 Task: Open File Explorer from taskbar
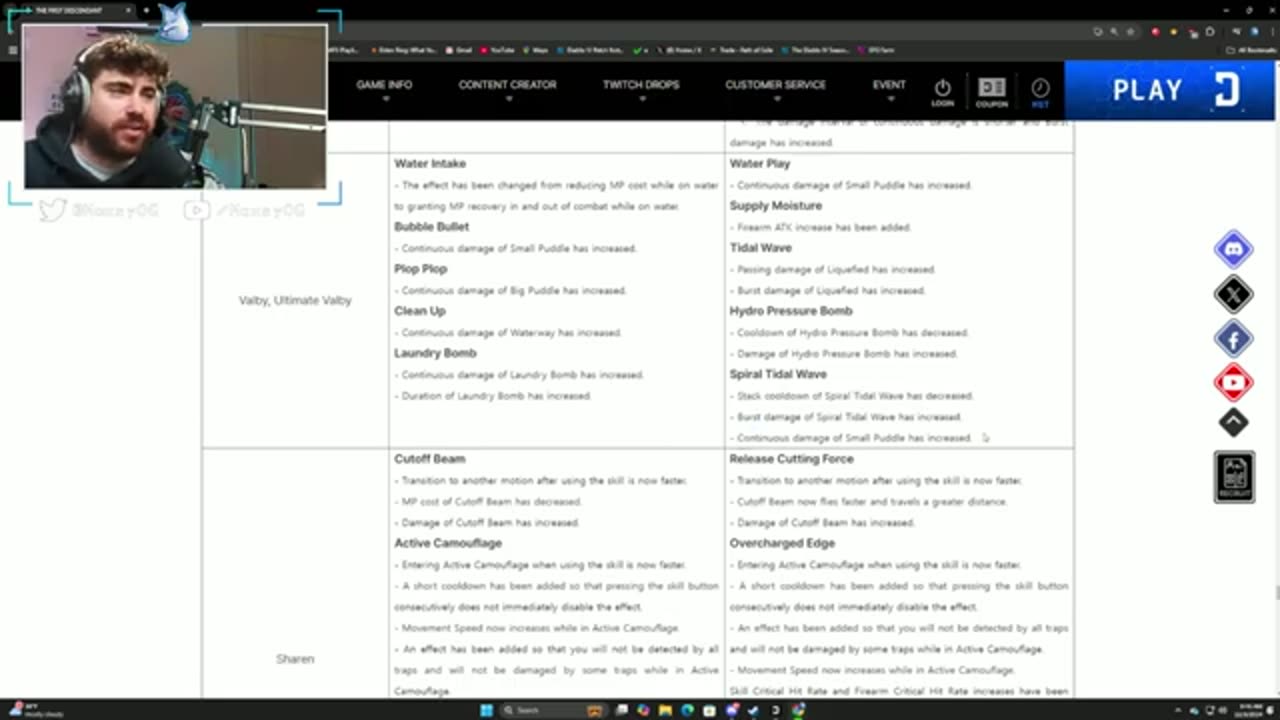click(x=665, y=710)
